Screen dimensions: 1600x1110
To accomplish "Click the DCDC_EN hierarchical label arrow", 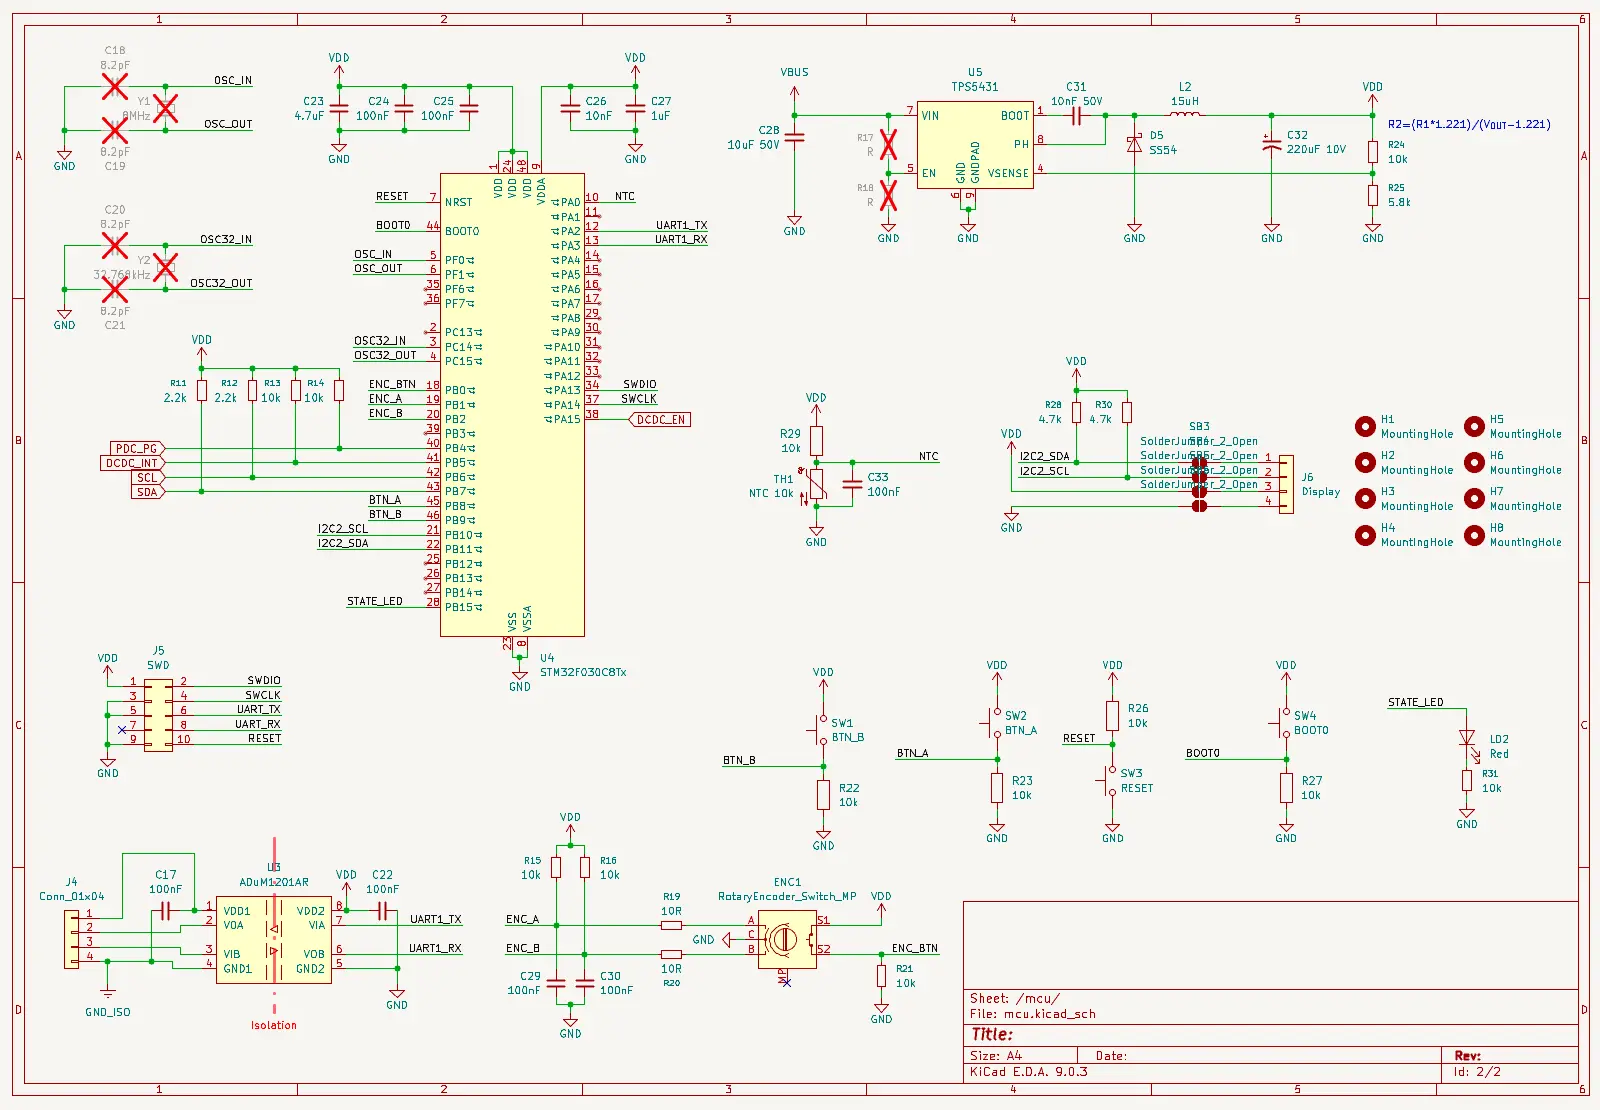I will tap(660, 419).
